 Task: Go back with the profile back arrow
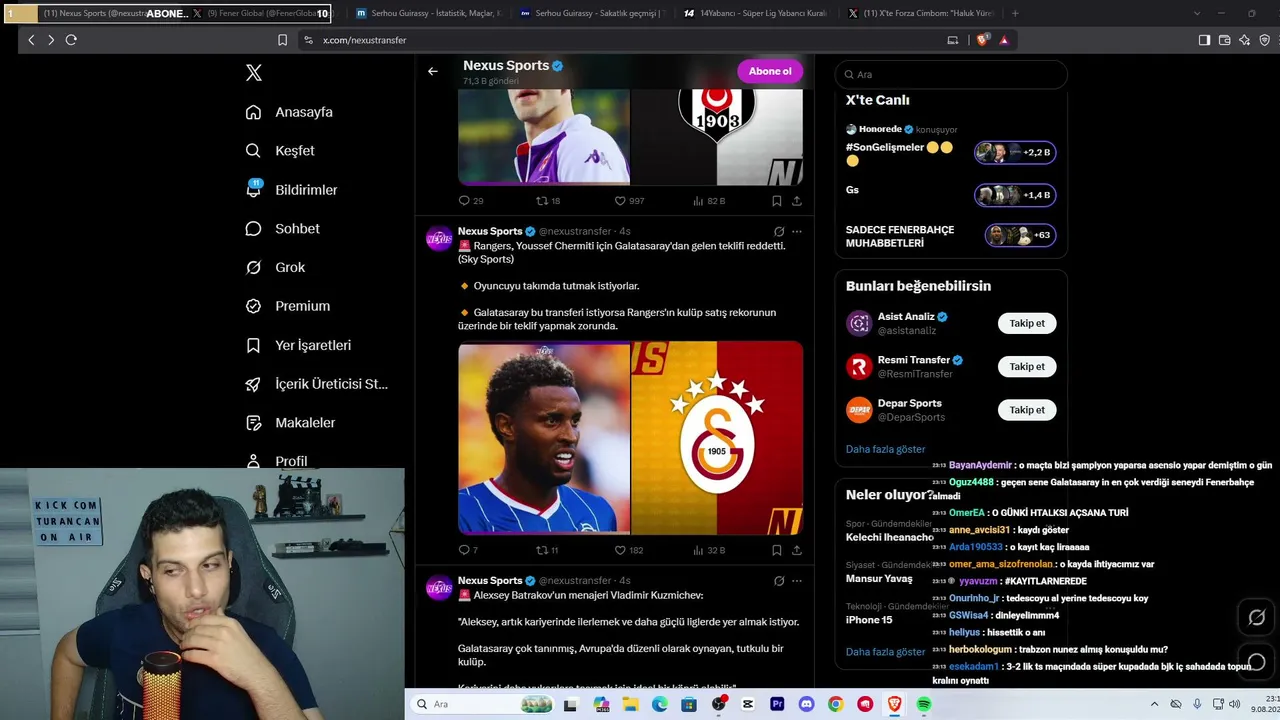pos(432,71)
